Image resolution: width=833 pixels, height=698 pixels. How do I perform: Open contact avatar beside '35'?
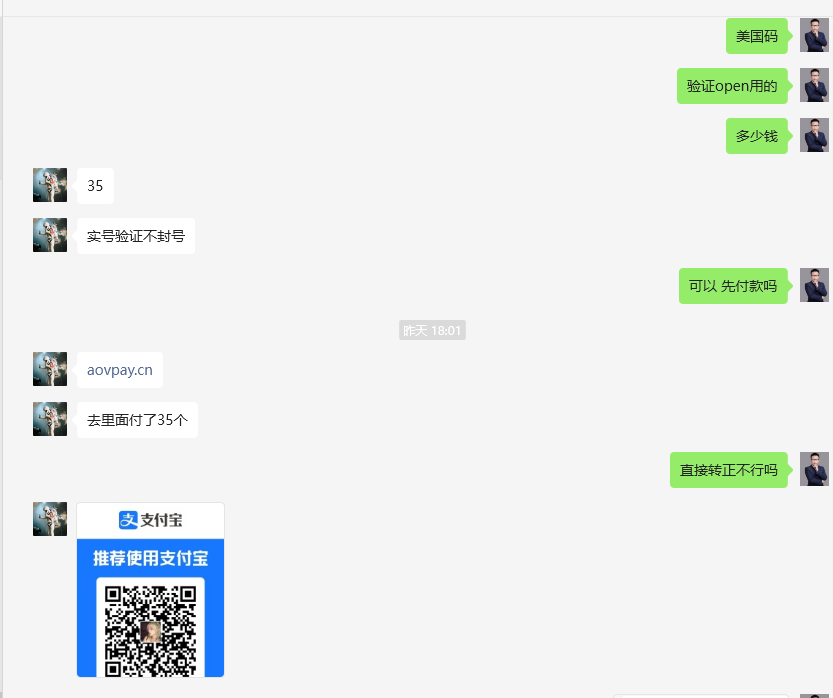(x=50, y=185)
